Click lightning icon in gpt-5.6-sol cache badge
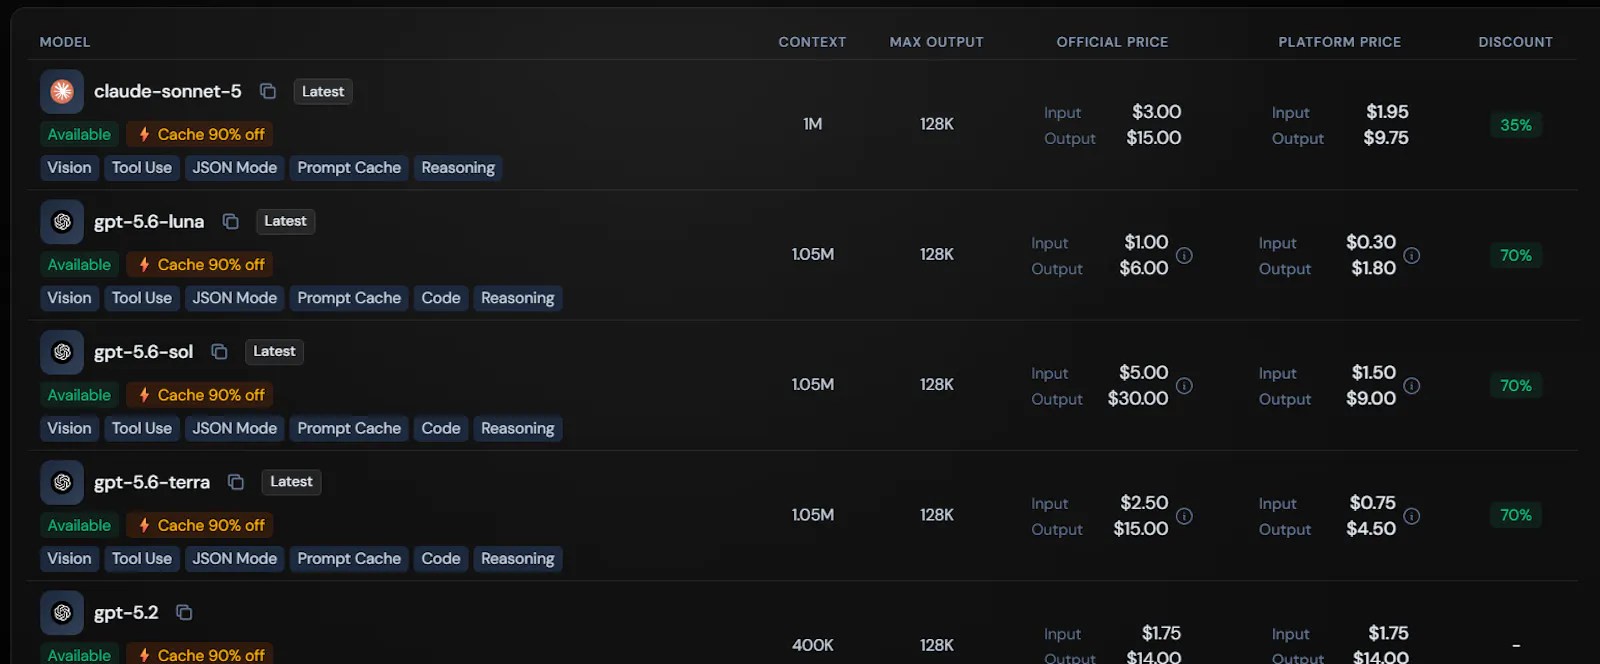Viewport: 1600px width, 664px height. 144,395
